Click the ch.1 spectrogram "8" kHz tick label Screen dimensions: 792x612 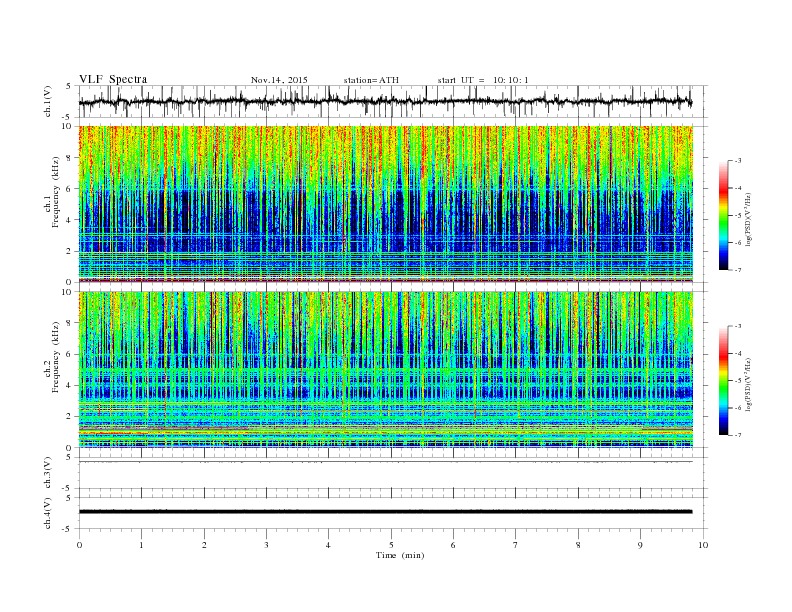coord(69,158)
